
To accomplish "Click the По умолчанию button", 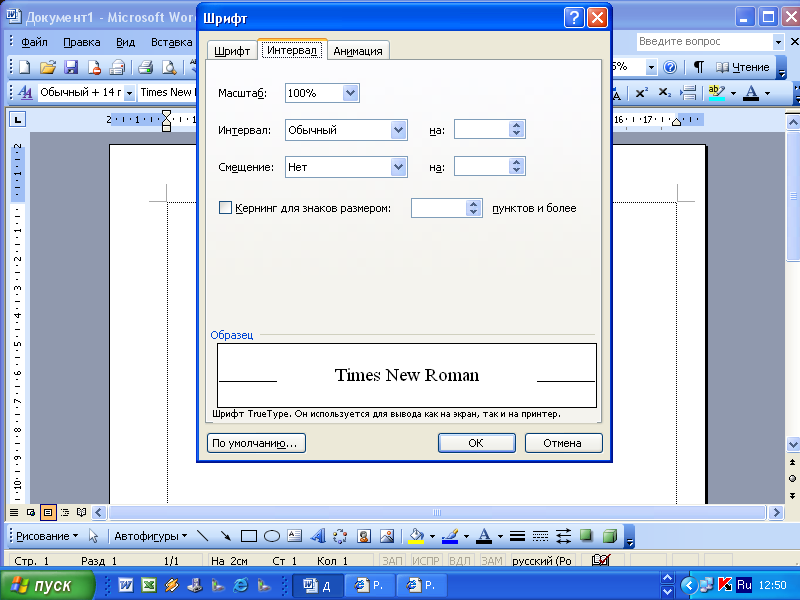I will [256, 443].
